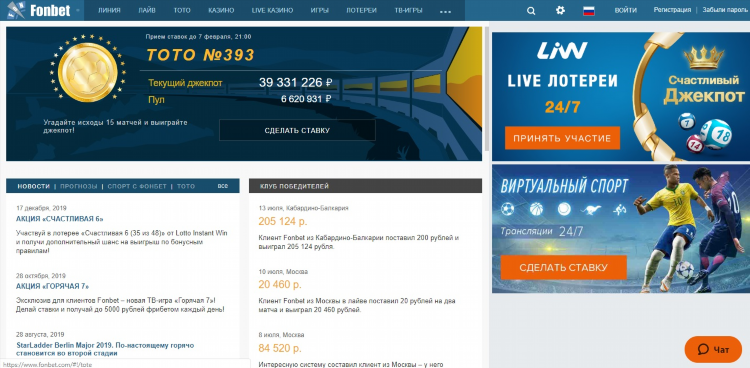Open the ЛОТЕРЕИ menu item
The height and width of the screenshot is (368, 750).
pos(361,11)
